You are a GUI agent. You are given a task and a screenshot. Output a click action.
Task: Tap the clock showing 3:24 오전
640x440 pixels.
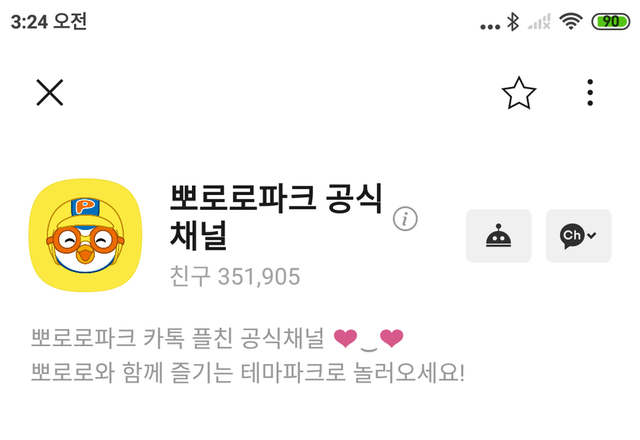pos(49,21)
